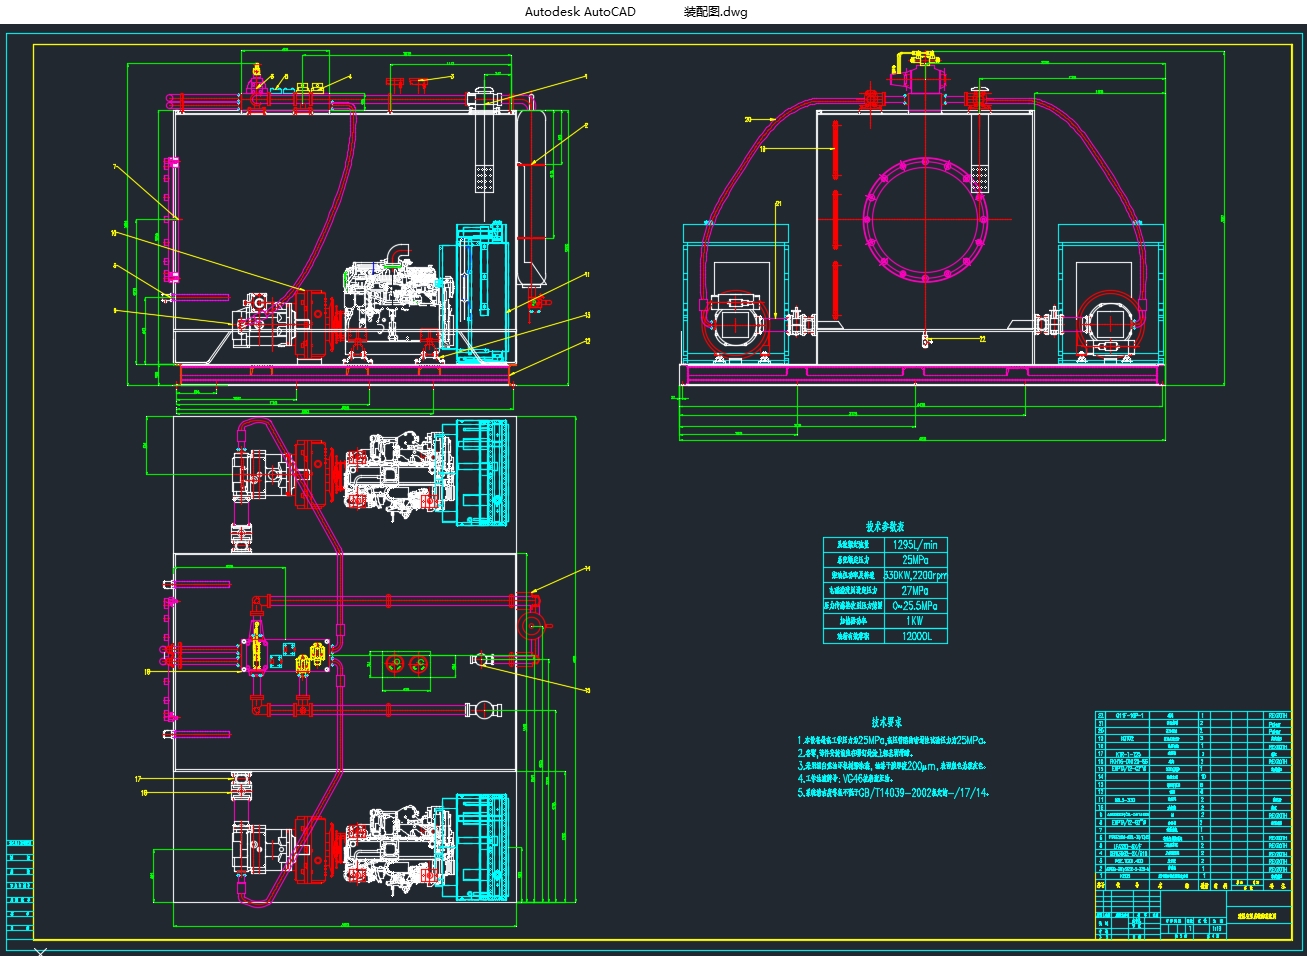
Task: Click the Autodesk AutoCAD title text
Action: pos(580,12)
